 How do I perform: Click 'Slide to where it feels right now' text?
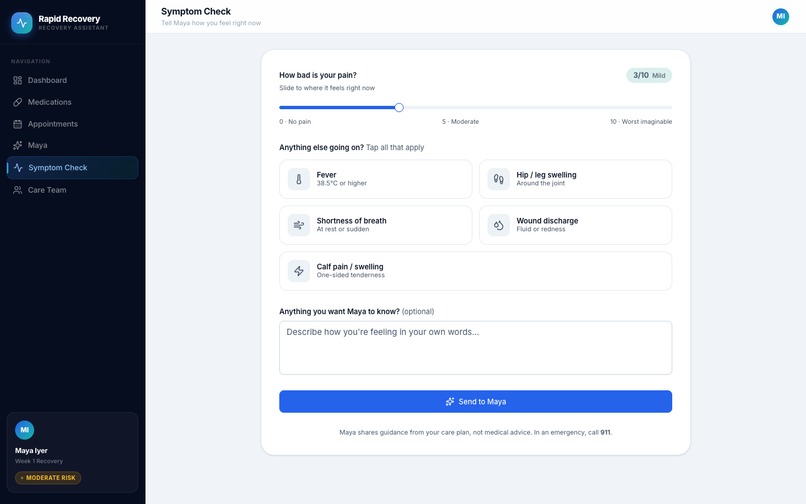pos(327,88)
